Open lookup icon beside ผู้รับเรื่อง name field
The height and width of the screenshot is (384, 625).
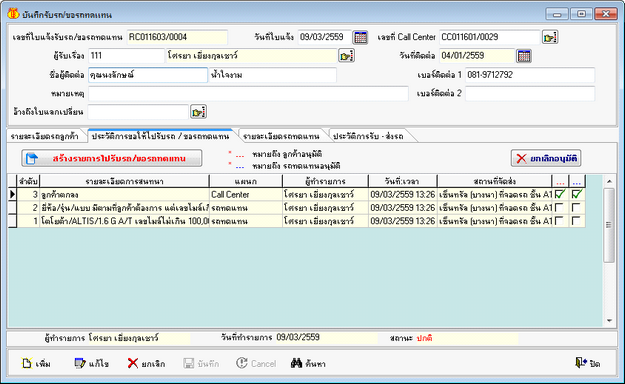(x=346, y=56)
